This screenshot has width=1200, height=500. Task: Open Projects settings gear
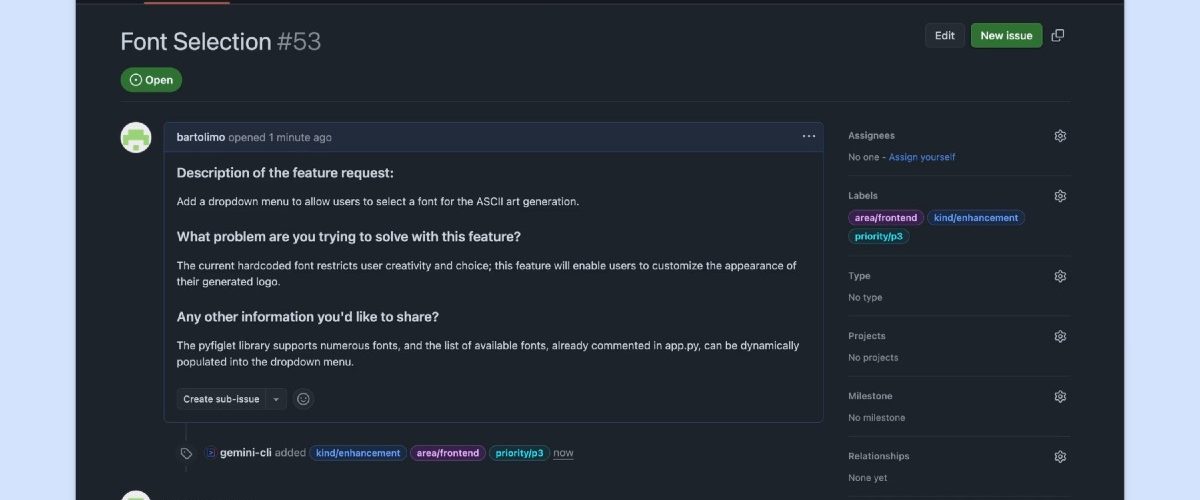coord(1060,336)
